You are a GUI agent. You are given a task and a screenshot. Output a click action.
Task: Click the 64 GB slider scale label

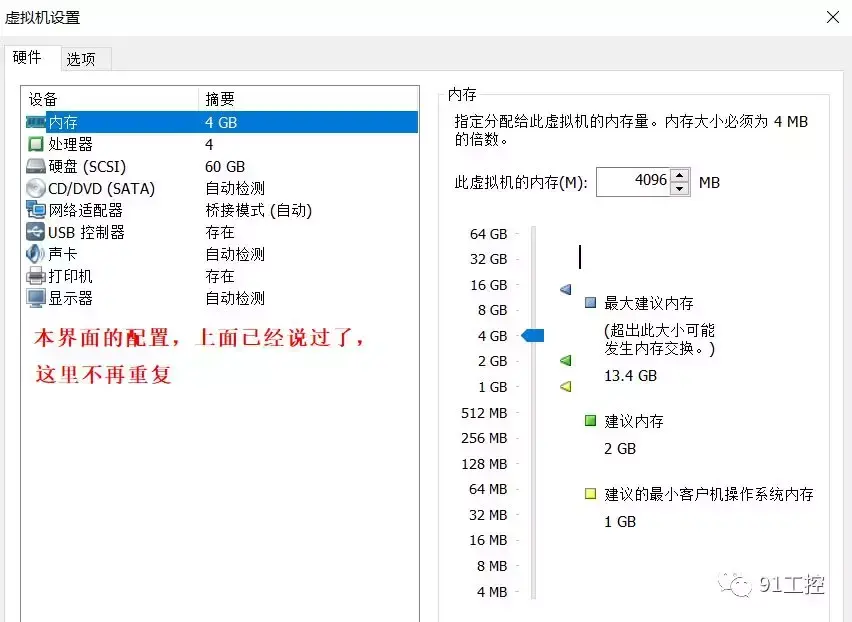[x=488, y=234]
